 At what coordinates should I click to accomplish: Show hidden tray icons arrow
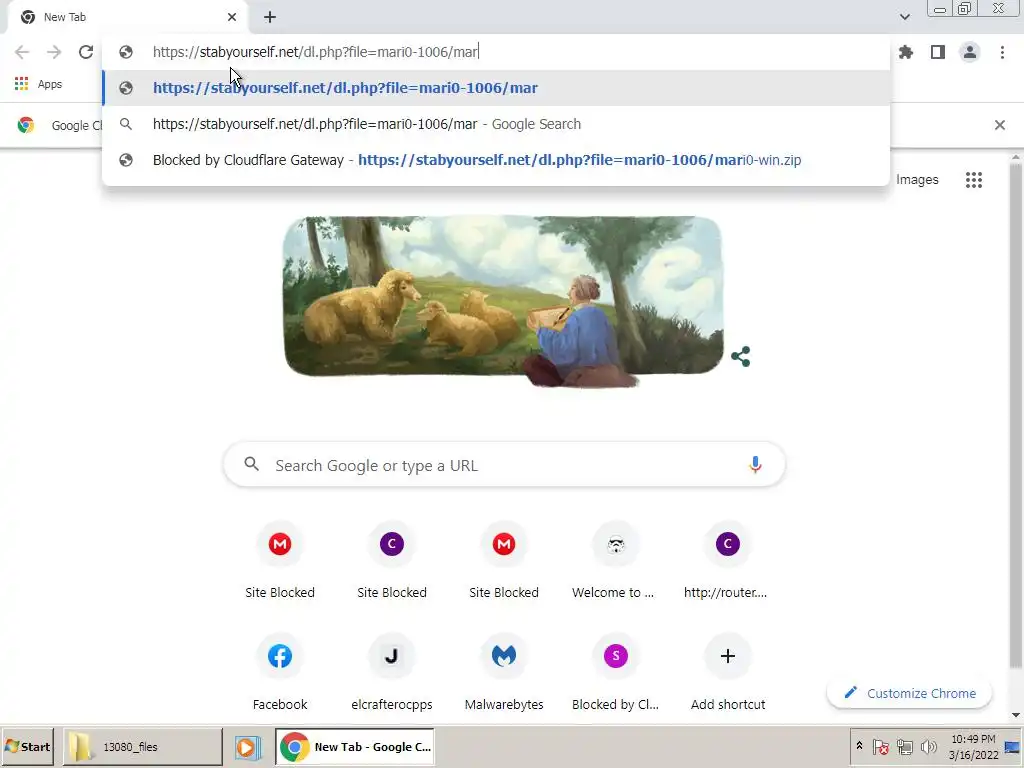pos(859,746)
